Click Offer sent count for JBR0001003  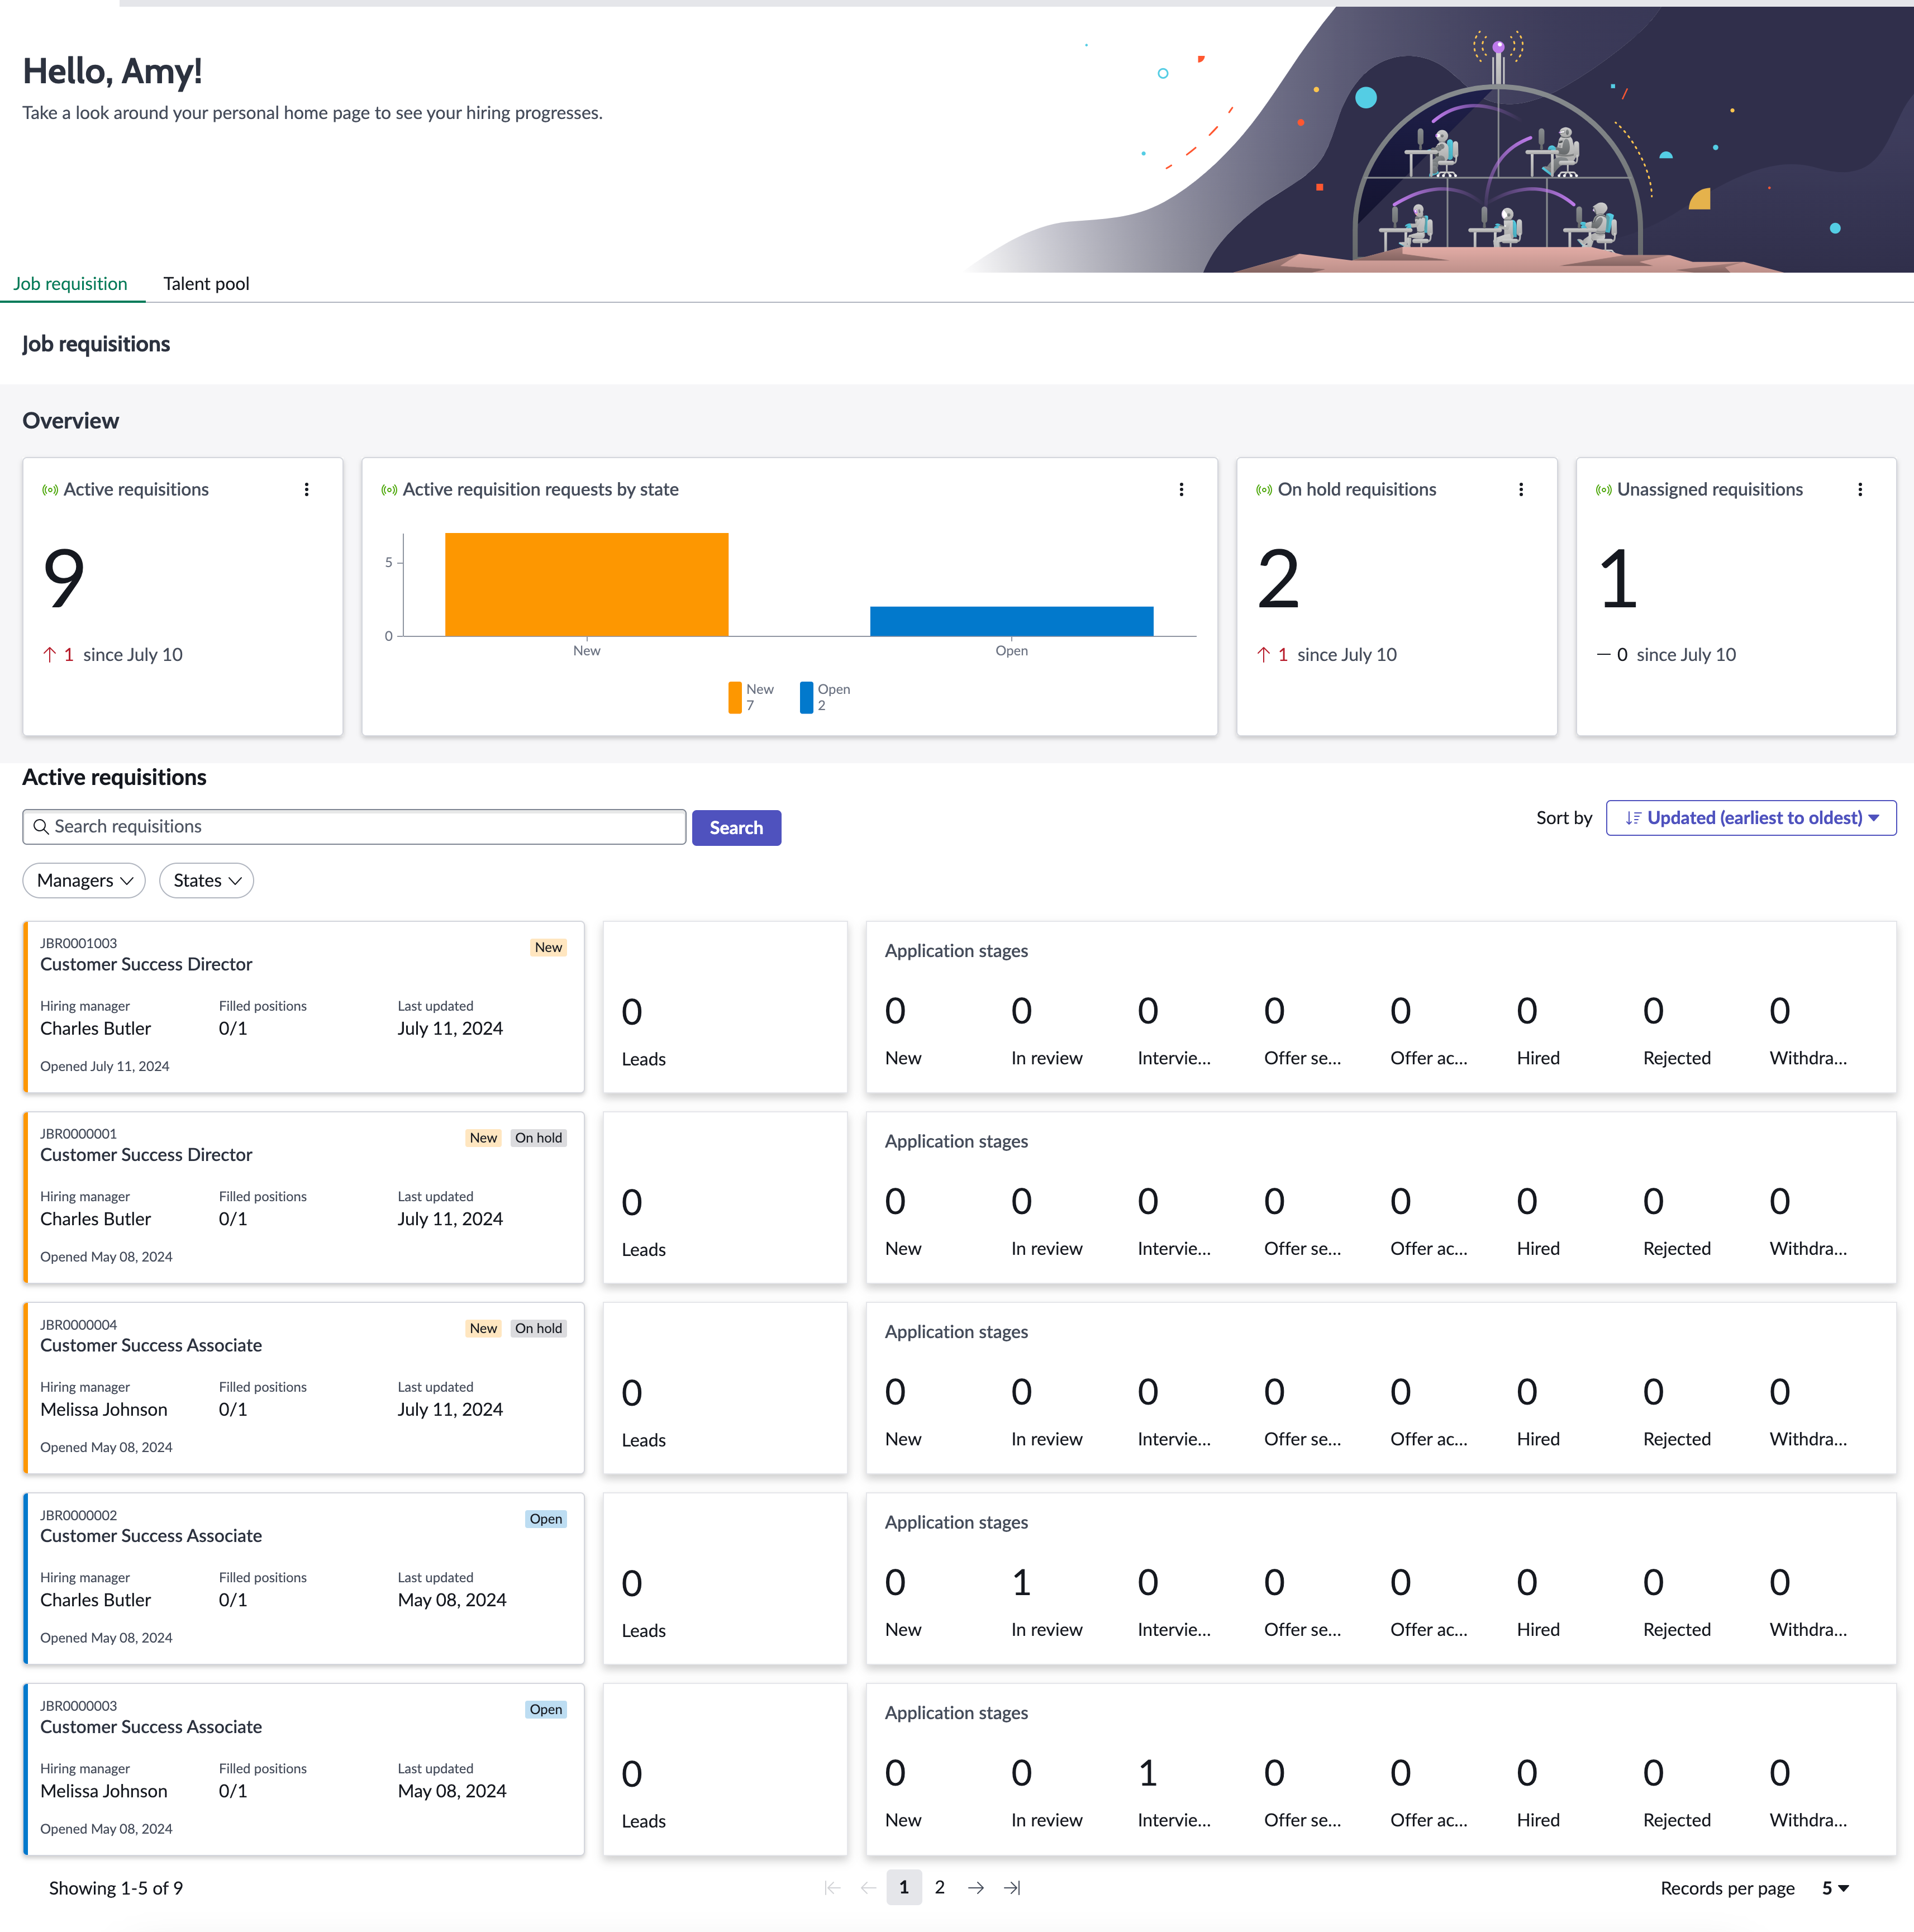(1274, 1011)
